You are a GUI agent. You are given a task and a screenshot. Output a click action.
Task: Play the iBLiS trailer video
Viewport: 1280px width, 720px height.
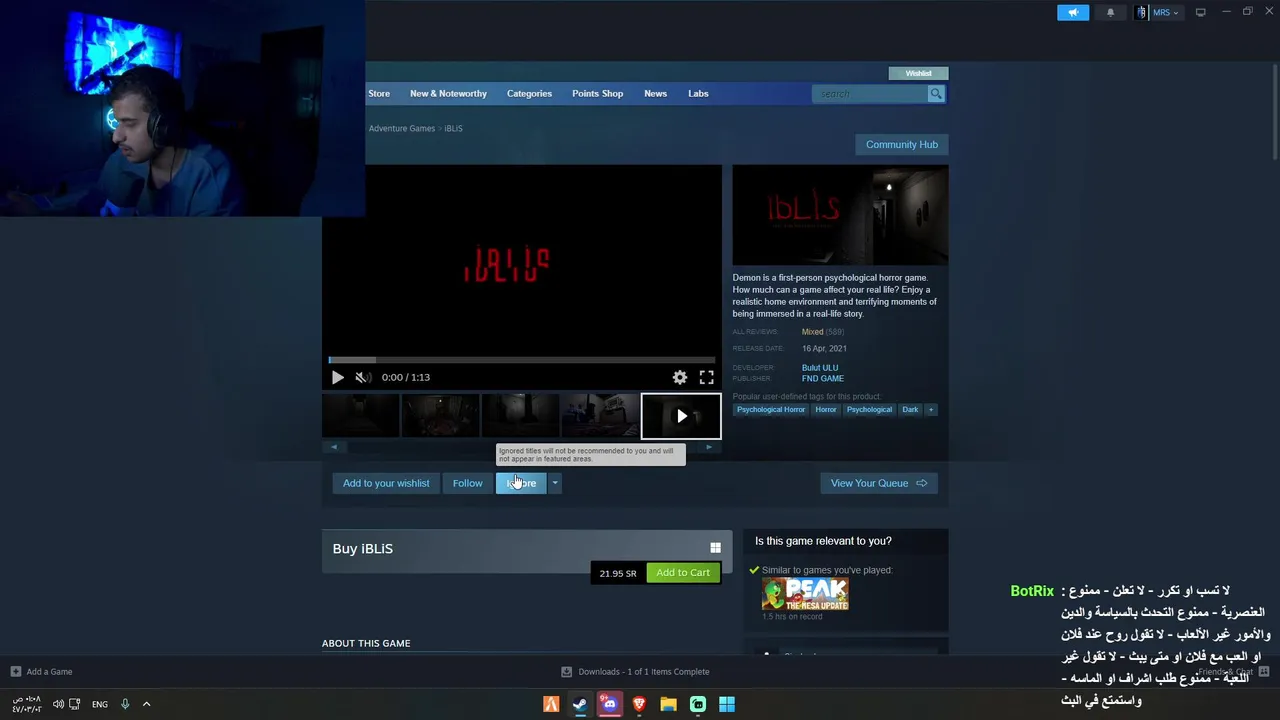click(x=338, y=377)
